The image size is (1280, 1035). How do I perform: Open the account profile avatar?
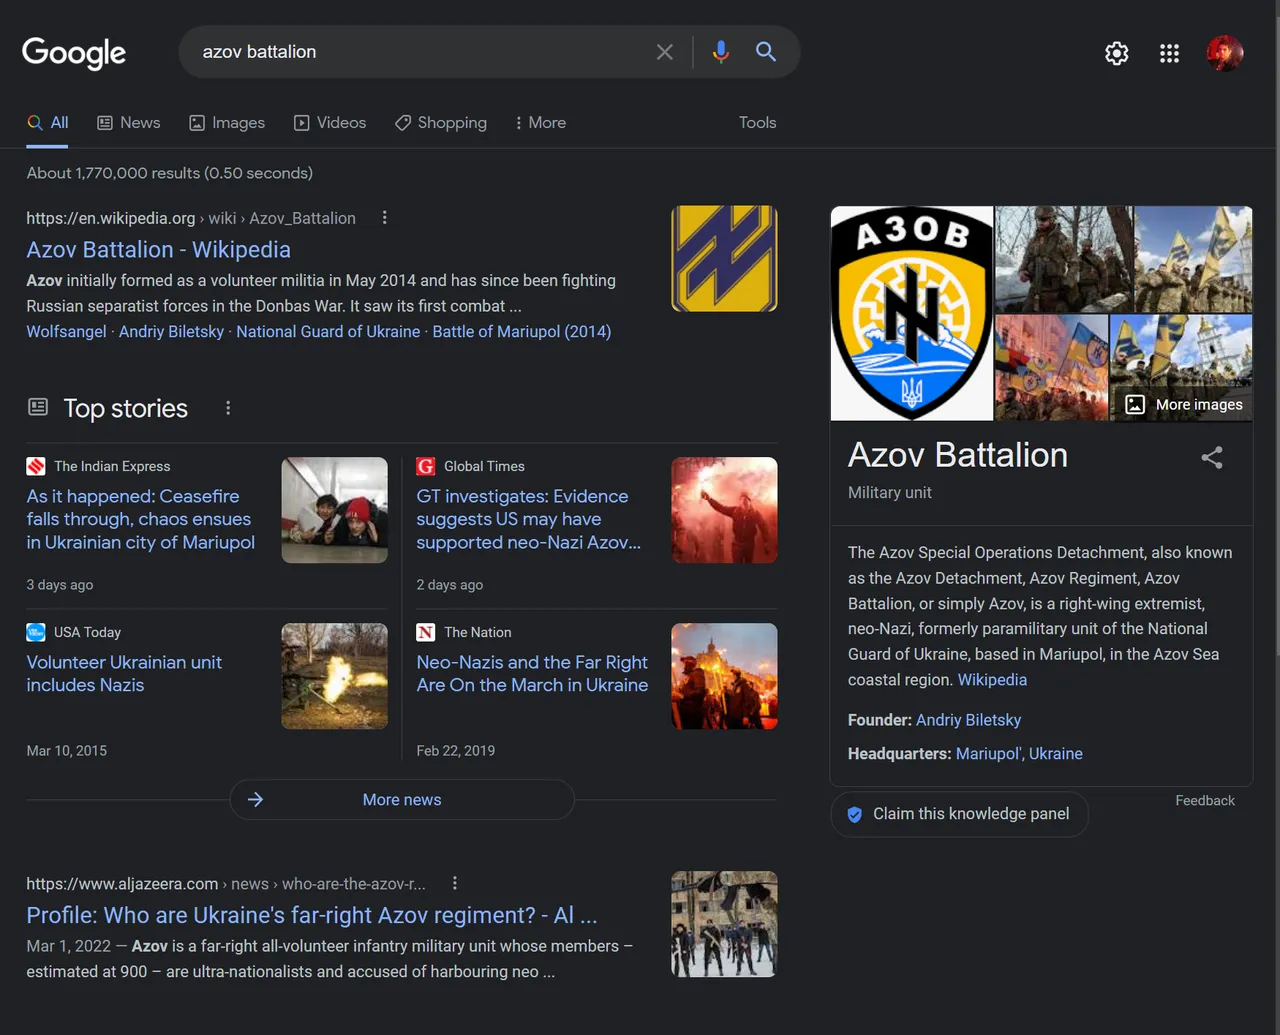[x=1225, y=53]
